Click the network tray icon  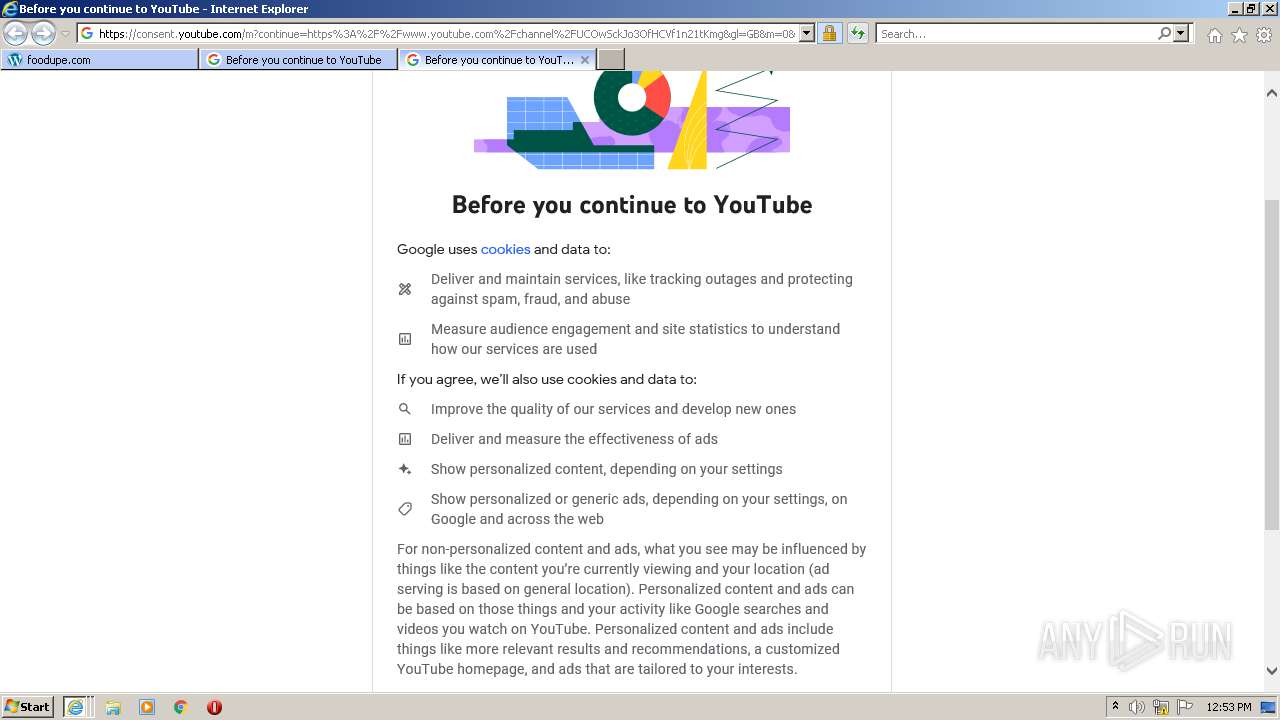pyautogui.click(x=1161, y=707)
